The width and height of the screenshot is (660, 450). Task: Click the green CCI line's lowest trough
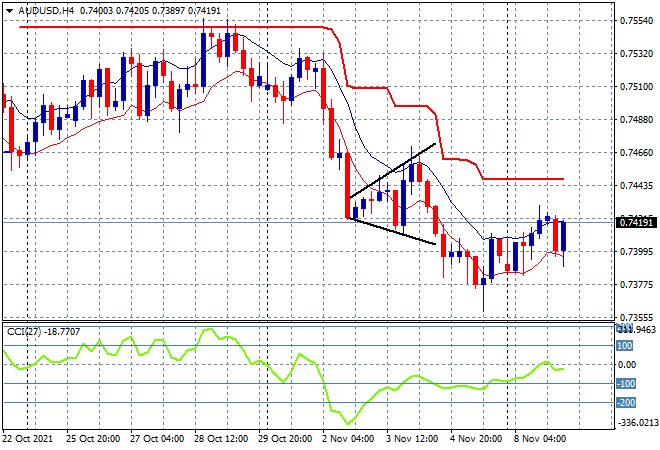pyautogui.click(x=348, y=423)
